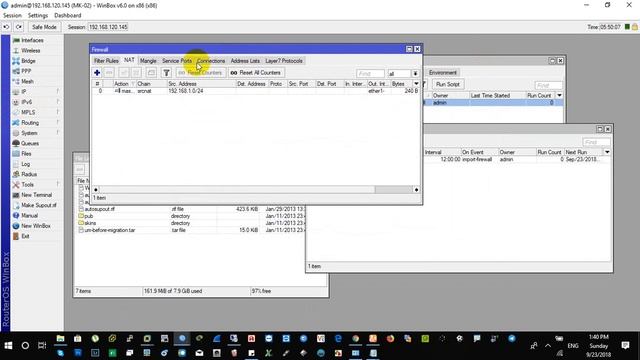Click the enable rule checkmark icon

tap(124, 73)
